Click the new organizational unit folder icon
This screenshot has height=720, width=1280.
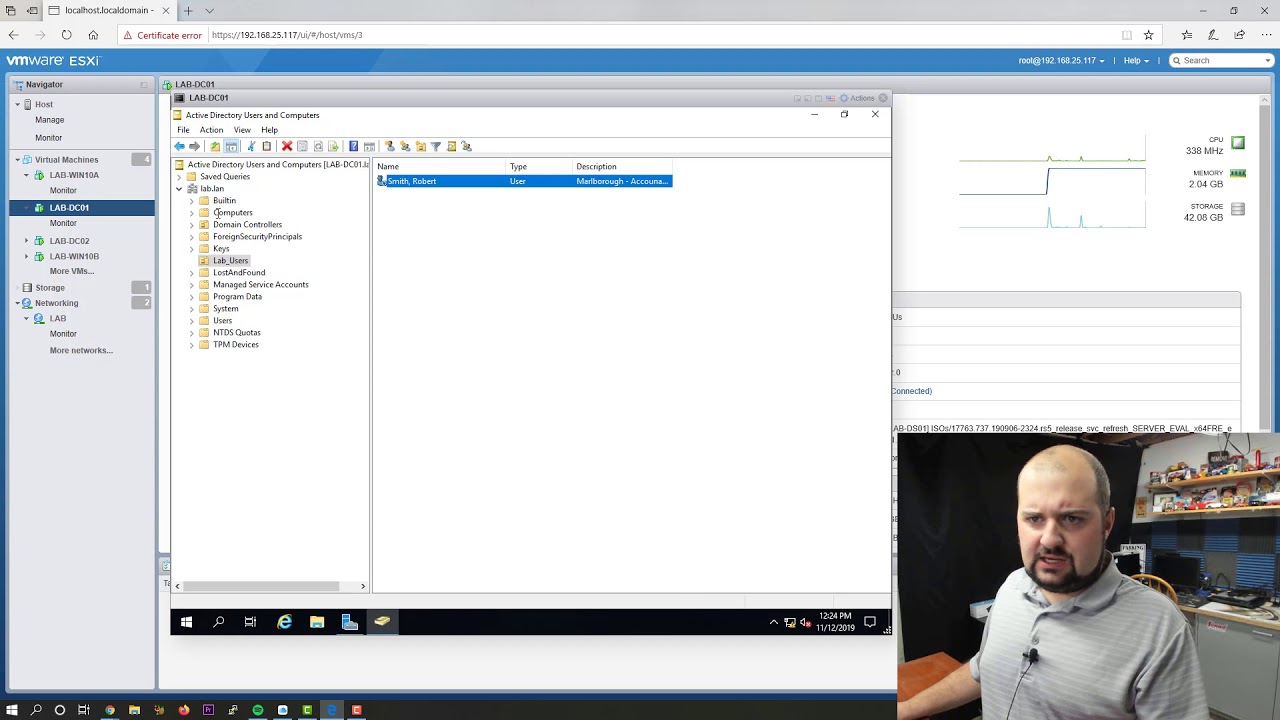click(x=420, y=146)
